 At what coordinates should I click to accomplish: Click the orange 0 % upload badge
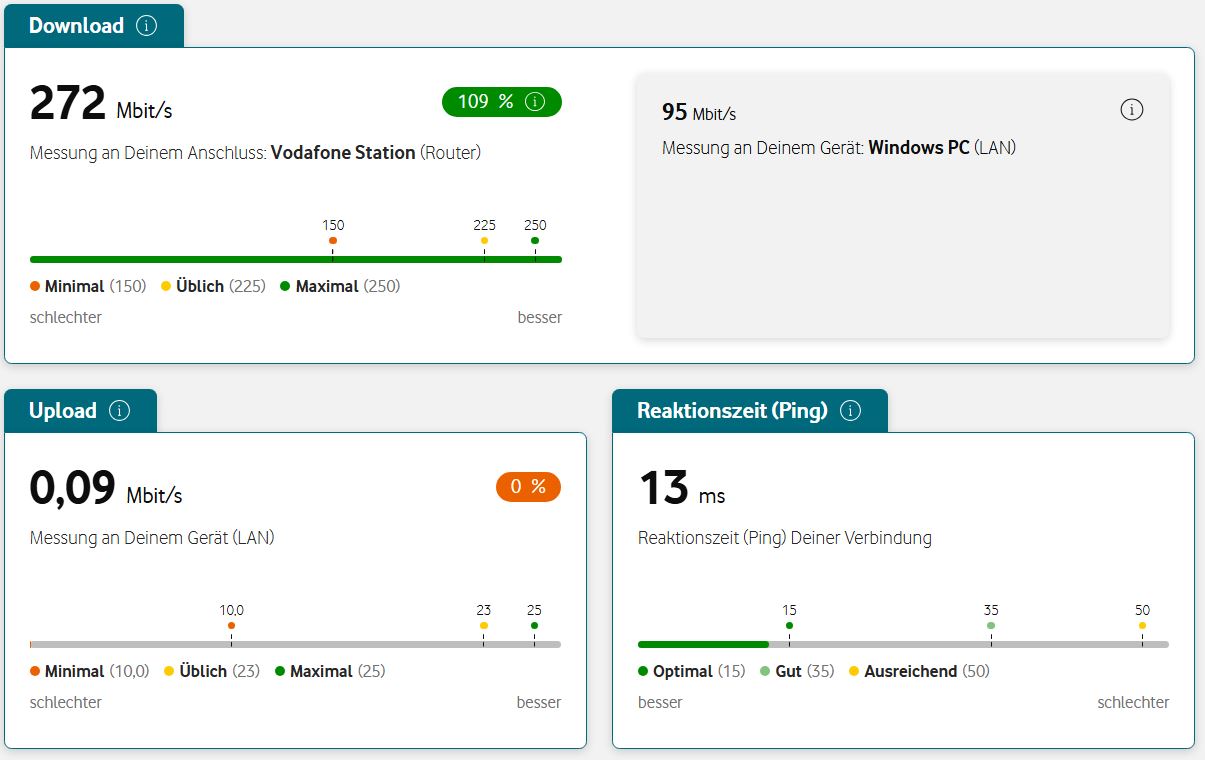coord(528,487)
